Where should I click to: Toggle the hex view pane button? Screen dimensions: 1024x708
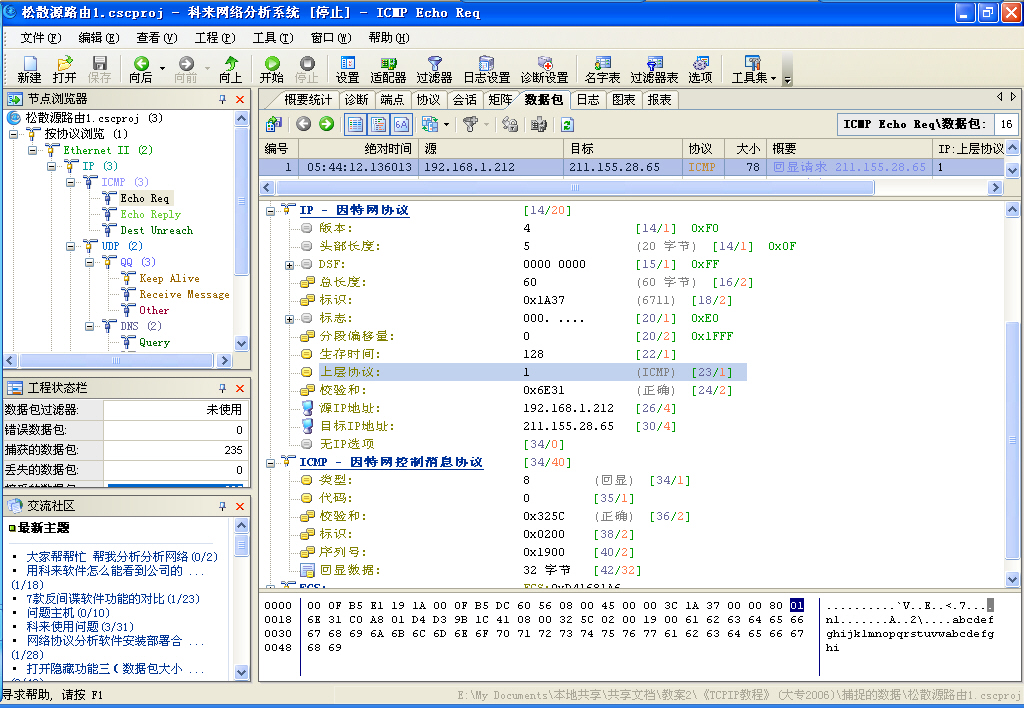point(401,124)
